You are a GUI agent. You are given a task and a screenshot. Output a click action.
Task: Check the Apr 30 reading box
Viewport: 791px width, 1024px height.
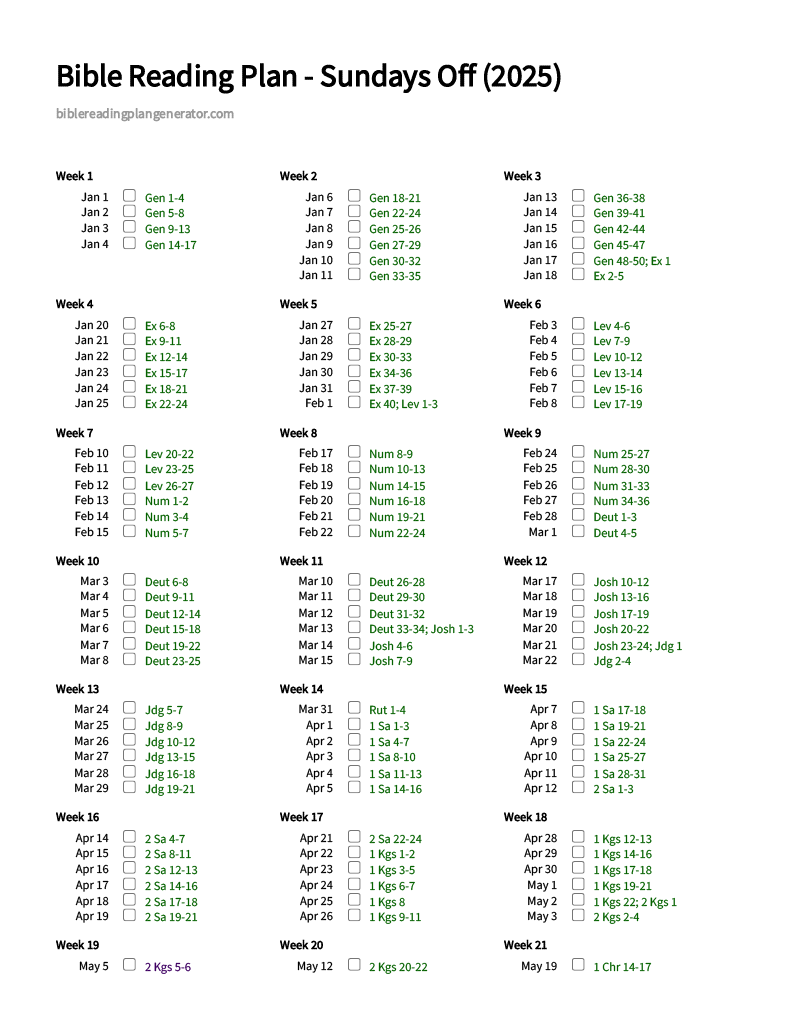click(x=578, y=869)
